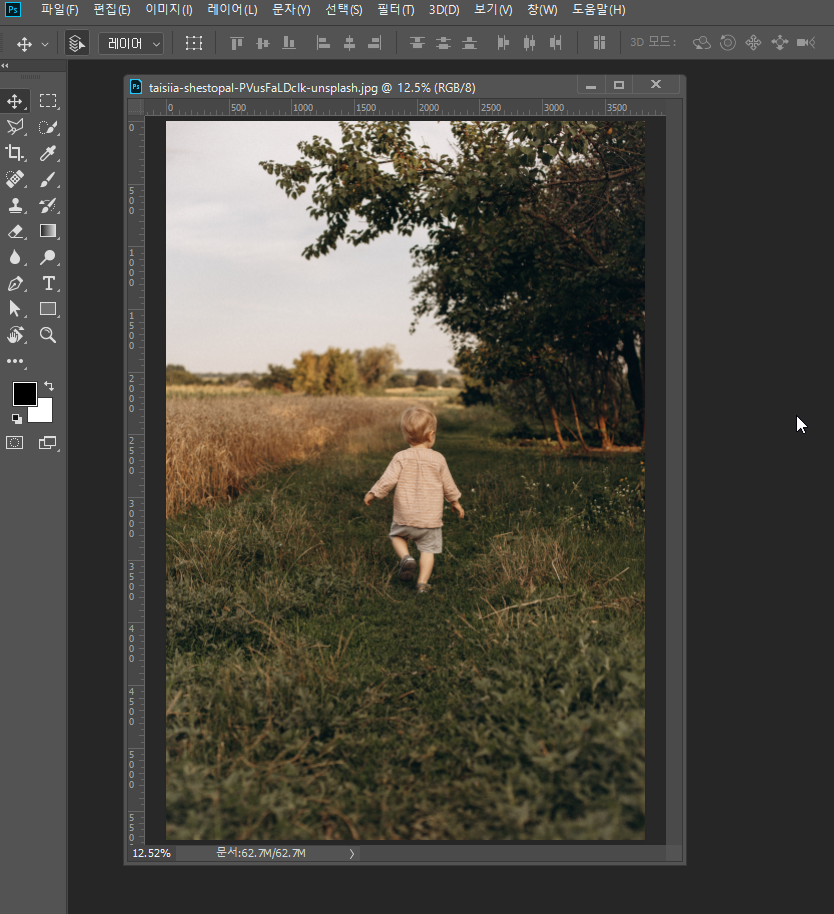The image size is (834, 914).
Task: Distribute left edges
Action: coord(503,43)
